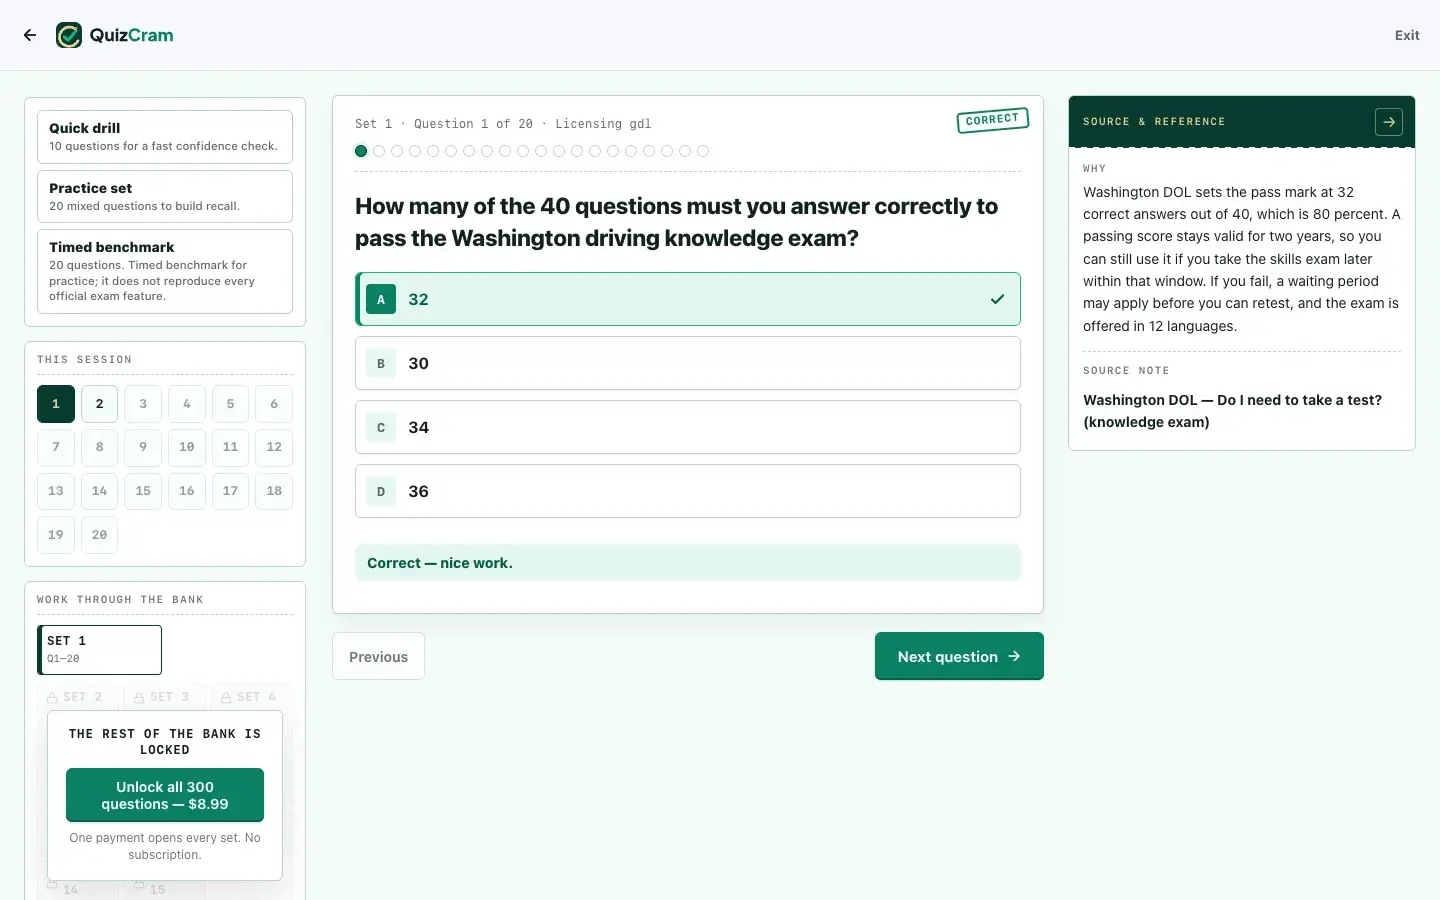
Task: Click the back arrow in the header
Action: tap(30, 35)
